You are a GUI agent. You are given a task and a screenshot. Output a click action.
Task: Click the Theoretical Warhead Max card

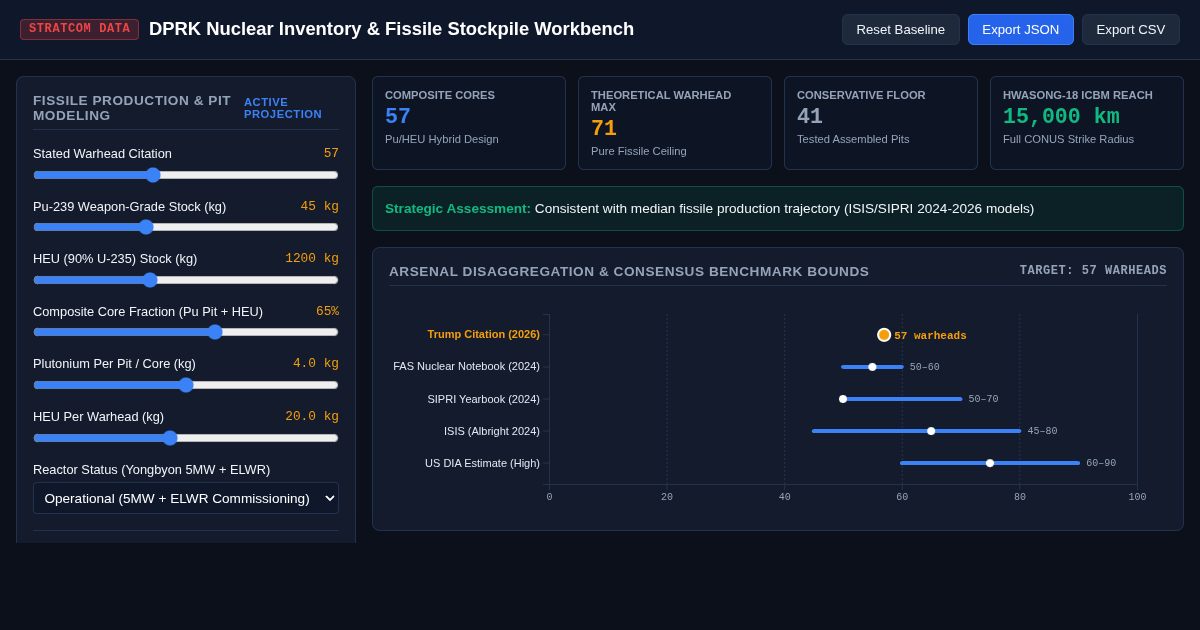[675, 123]
